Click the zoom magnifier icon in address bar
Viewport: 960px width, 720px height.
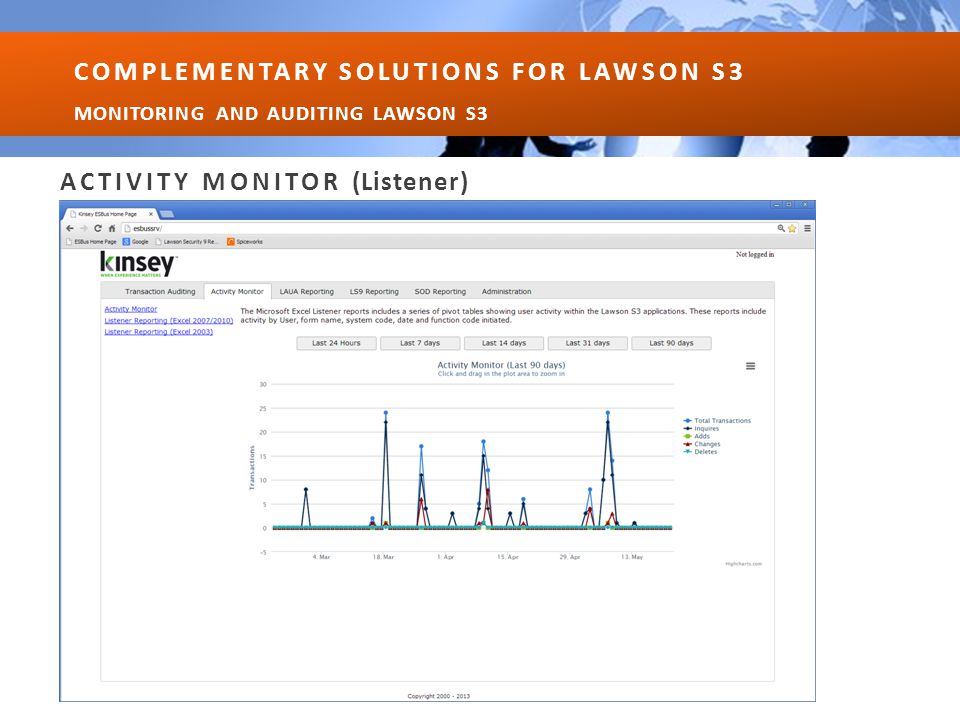click(x=781, y=228)
